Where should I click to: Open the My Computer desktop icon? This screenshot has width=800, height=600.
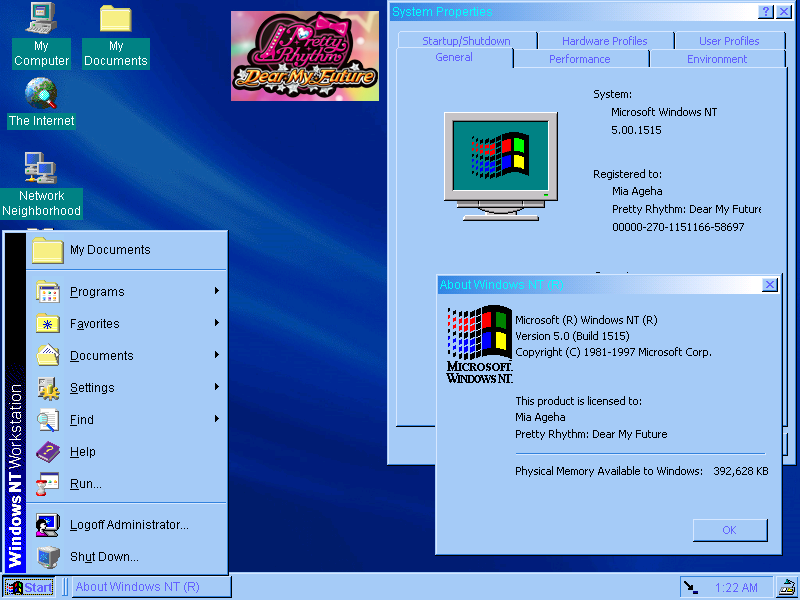coord(41,35)
